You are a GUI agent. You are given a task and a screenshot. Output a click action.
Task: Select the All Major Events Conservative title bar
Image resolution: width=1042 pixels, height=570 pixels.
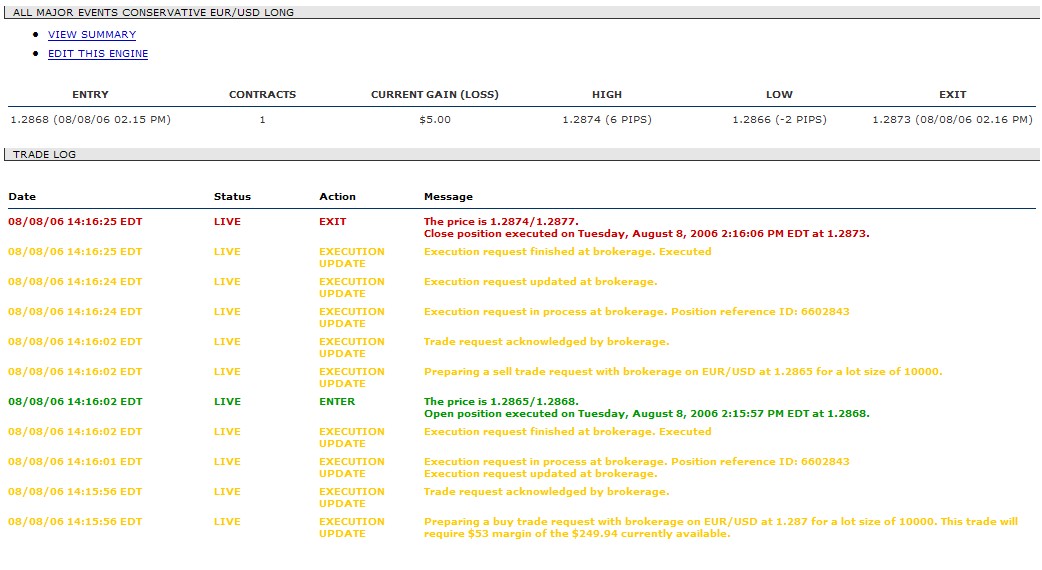point(153,13)
